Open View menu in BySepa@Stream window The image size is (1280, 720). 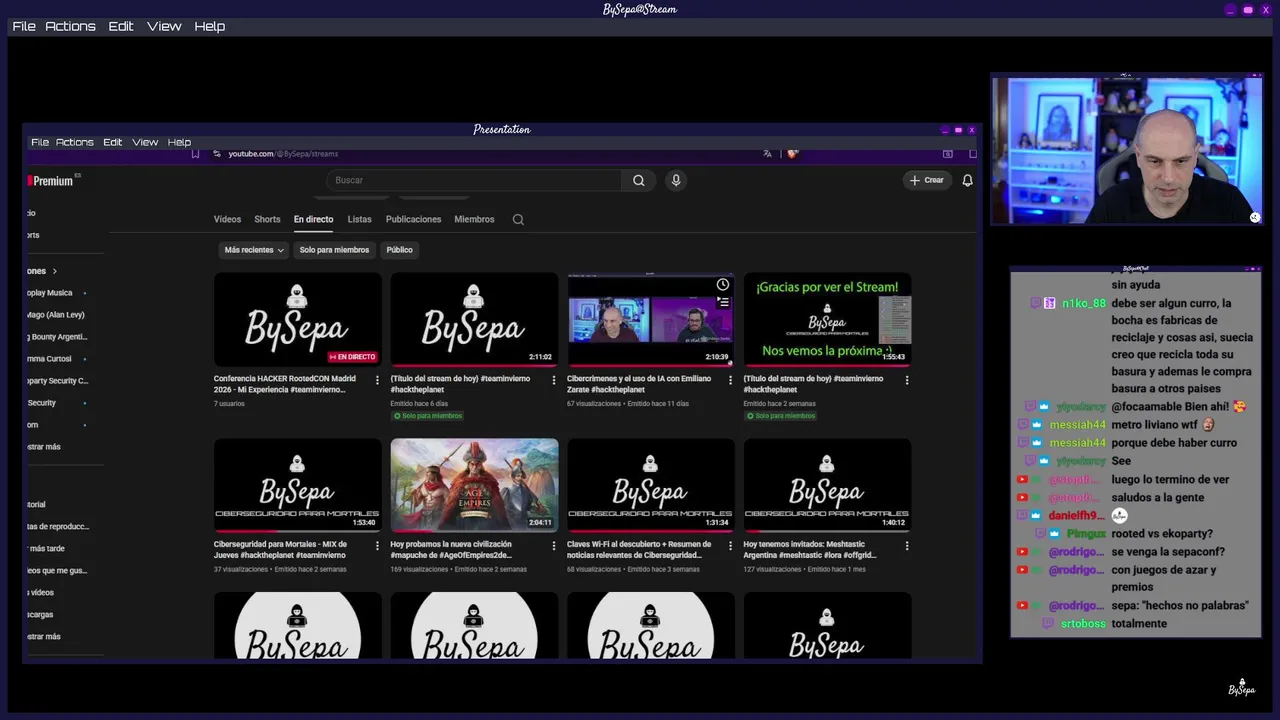coord(164,26)
